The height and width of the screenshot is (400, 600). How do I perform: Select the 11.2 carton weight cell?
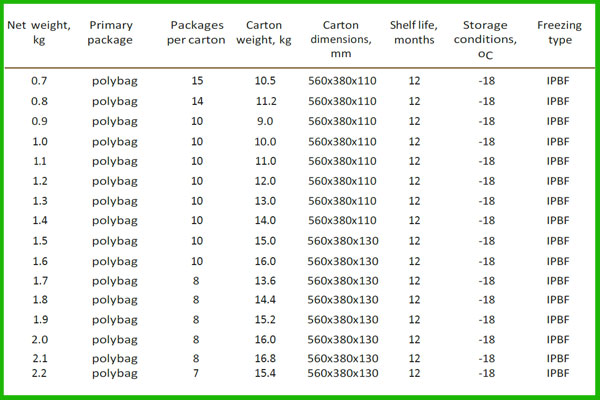click(x=266, y=101)
